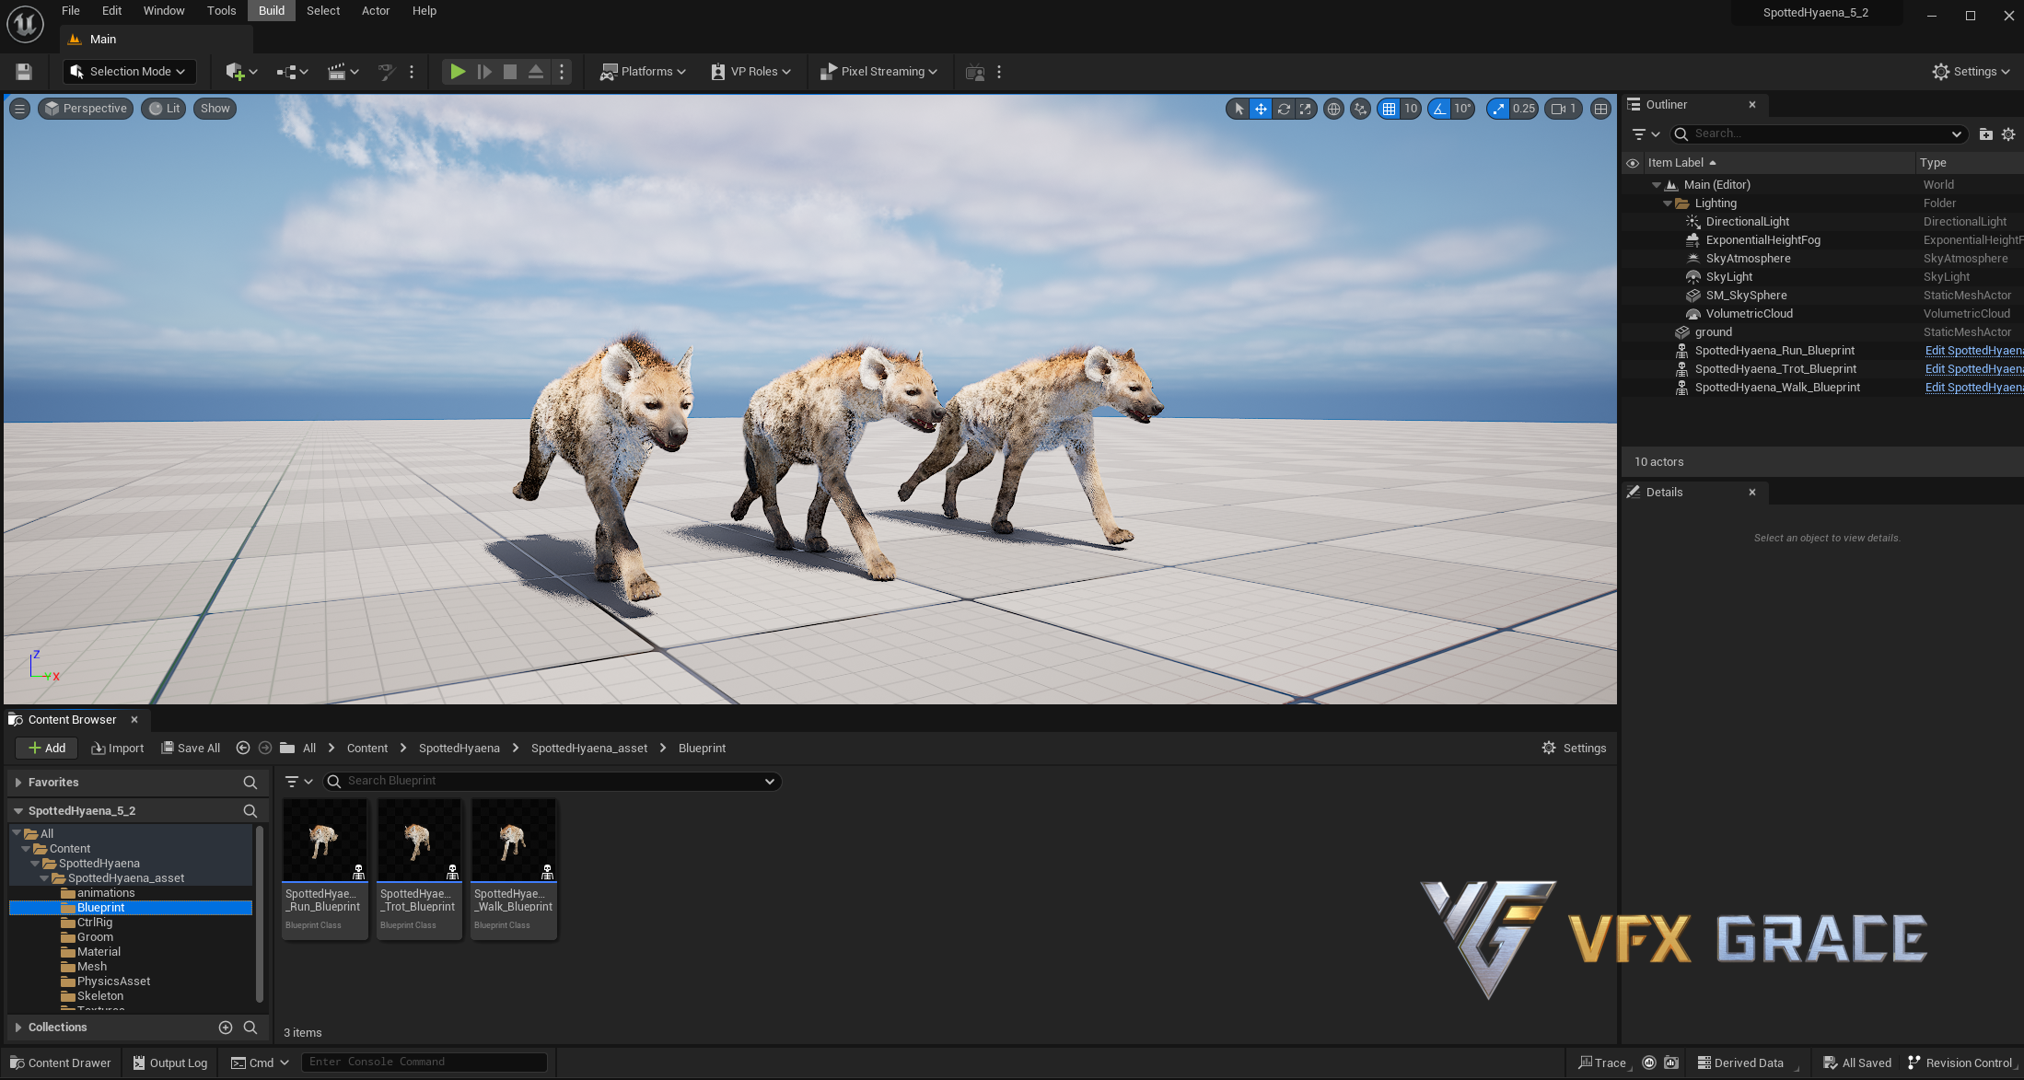Activate the Rotate tool in viewport

(1283, 108)
